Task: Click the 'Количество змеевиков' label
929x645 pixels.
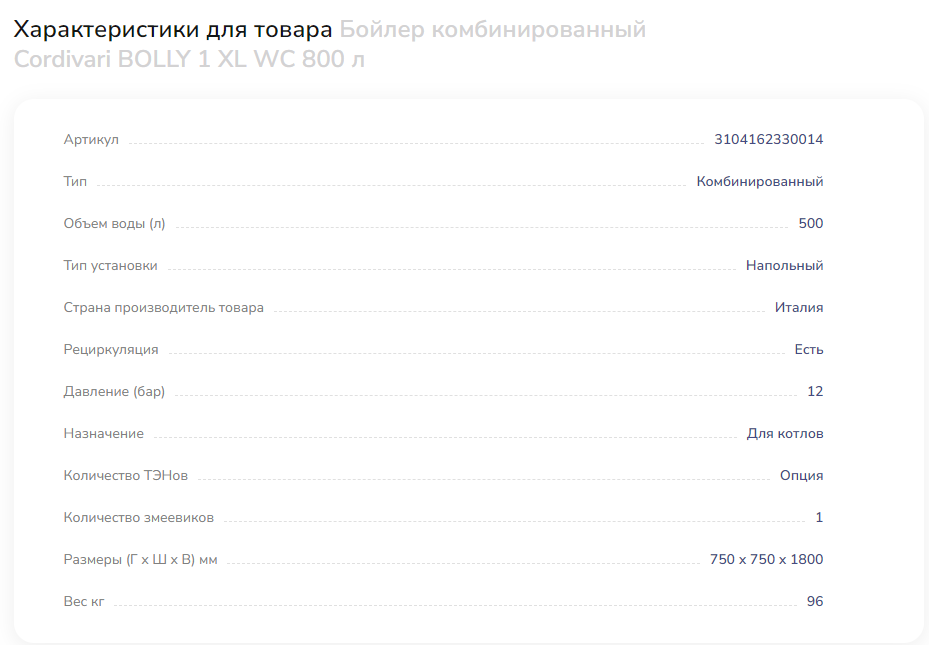Action: point(139,518)
